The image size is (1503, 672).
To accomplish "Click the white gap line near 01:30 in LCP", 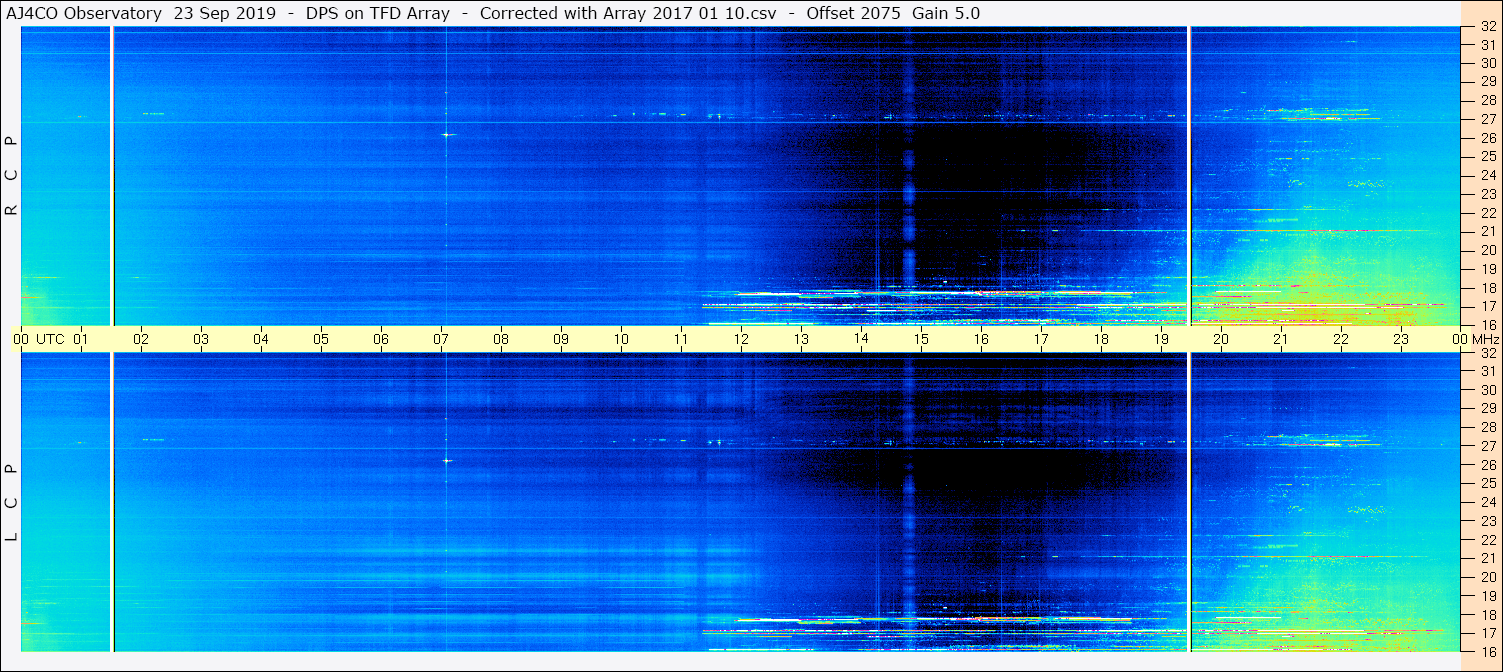I will pyautogui.click(x=112, y=500).
